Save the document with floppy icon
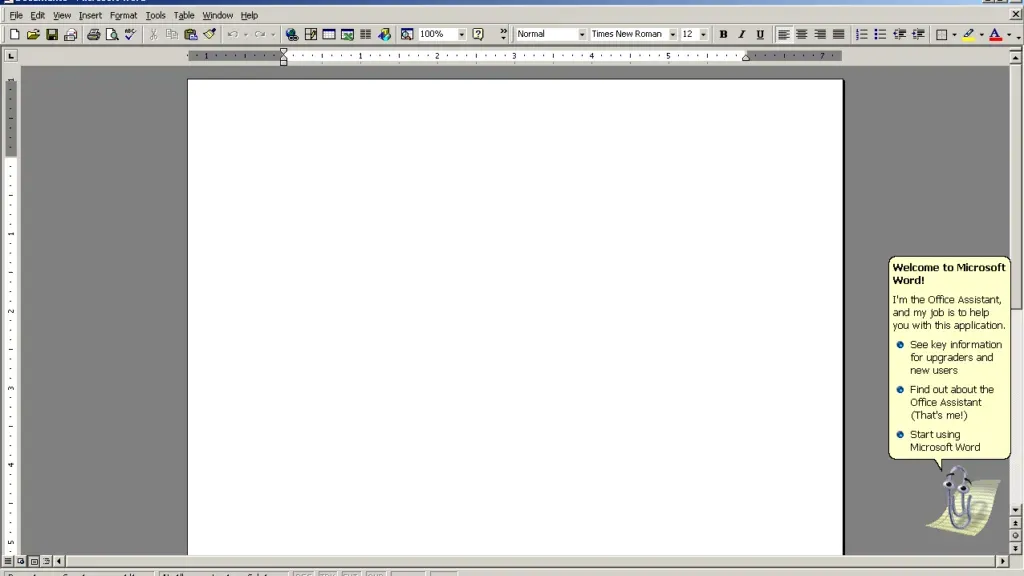This screenshot has width=1024, height=576. click(x=52, y=35)
